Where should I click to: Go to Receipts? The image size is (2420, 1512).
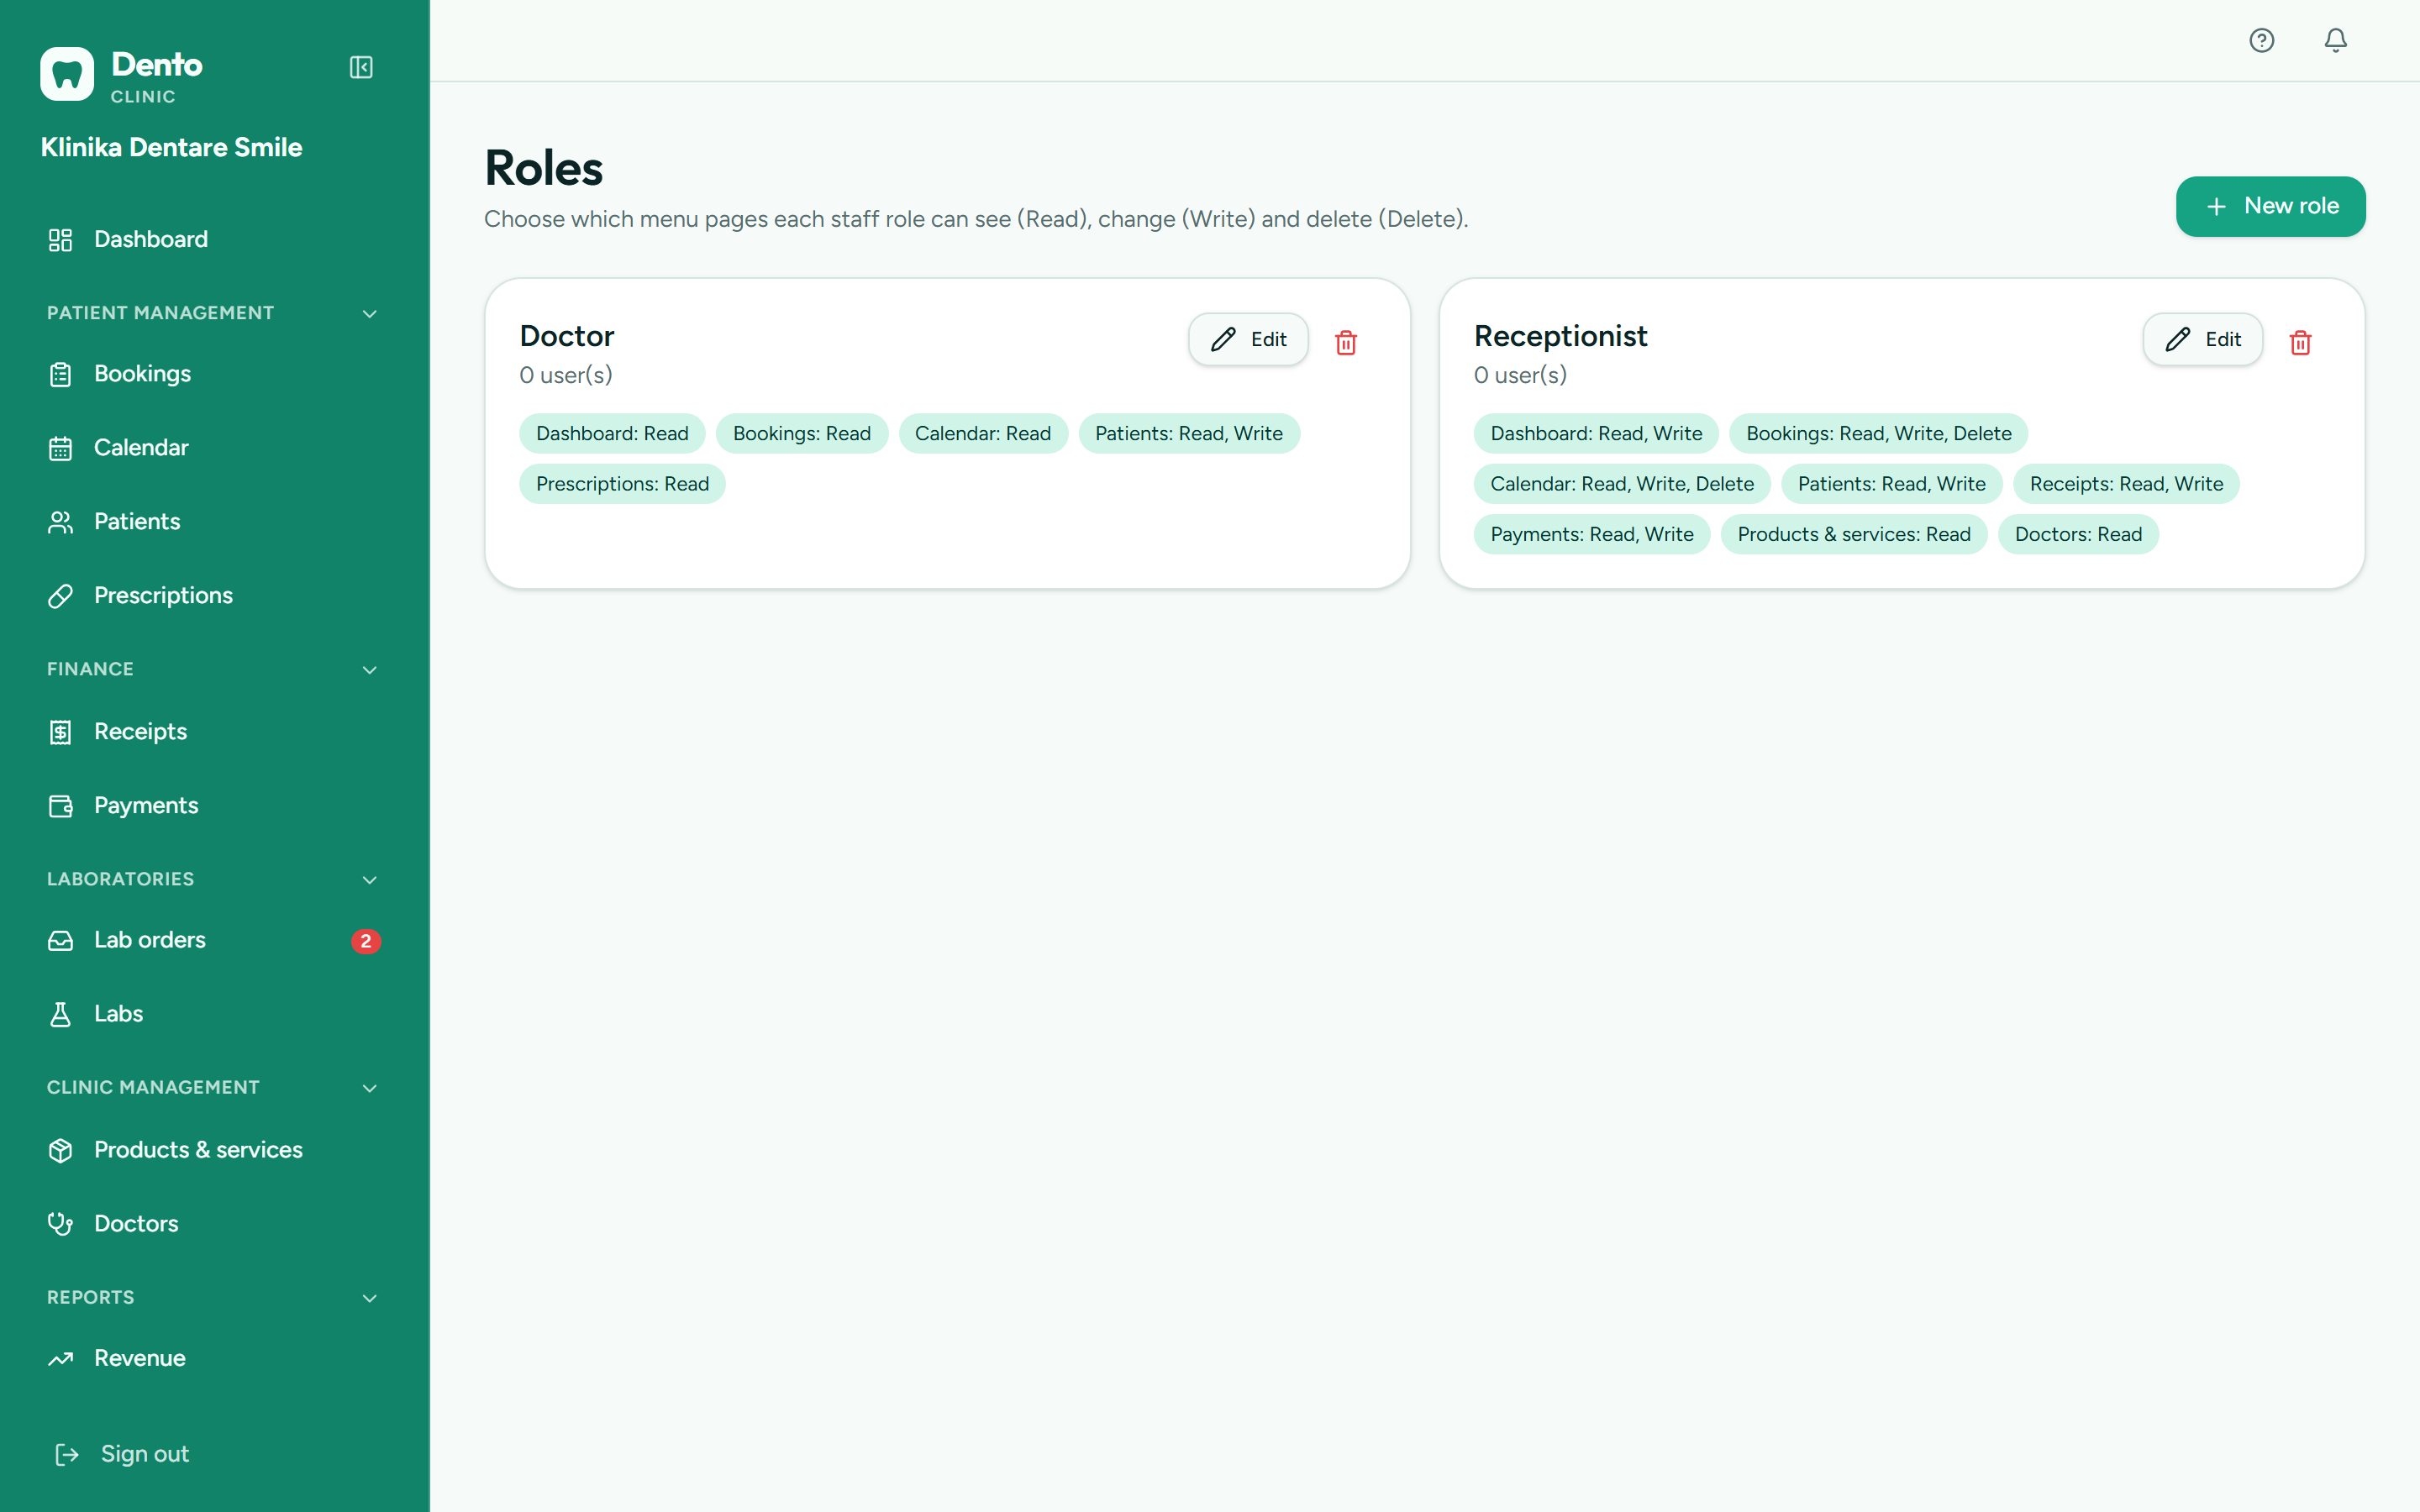[214, 732]
